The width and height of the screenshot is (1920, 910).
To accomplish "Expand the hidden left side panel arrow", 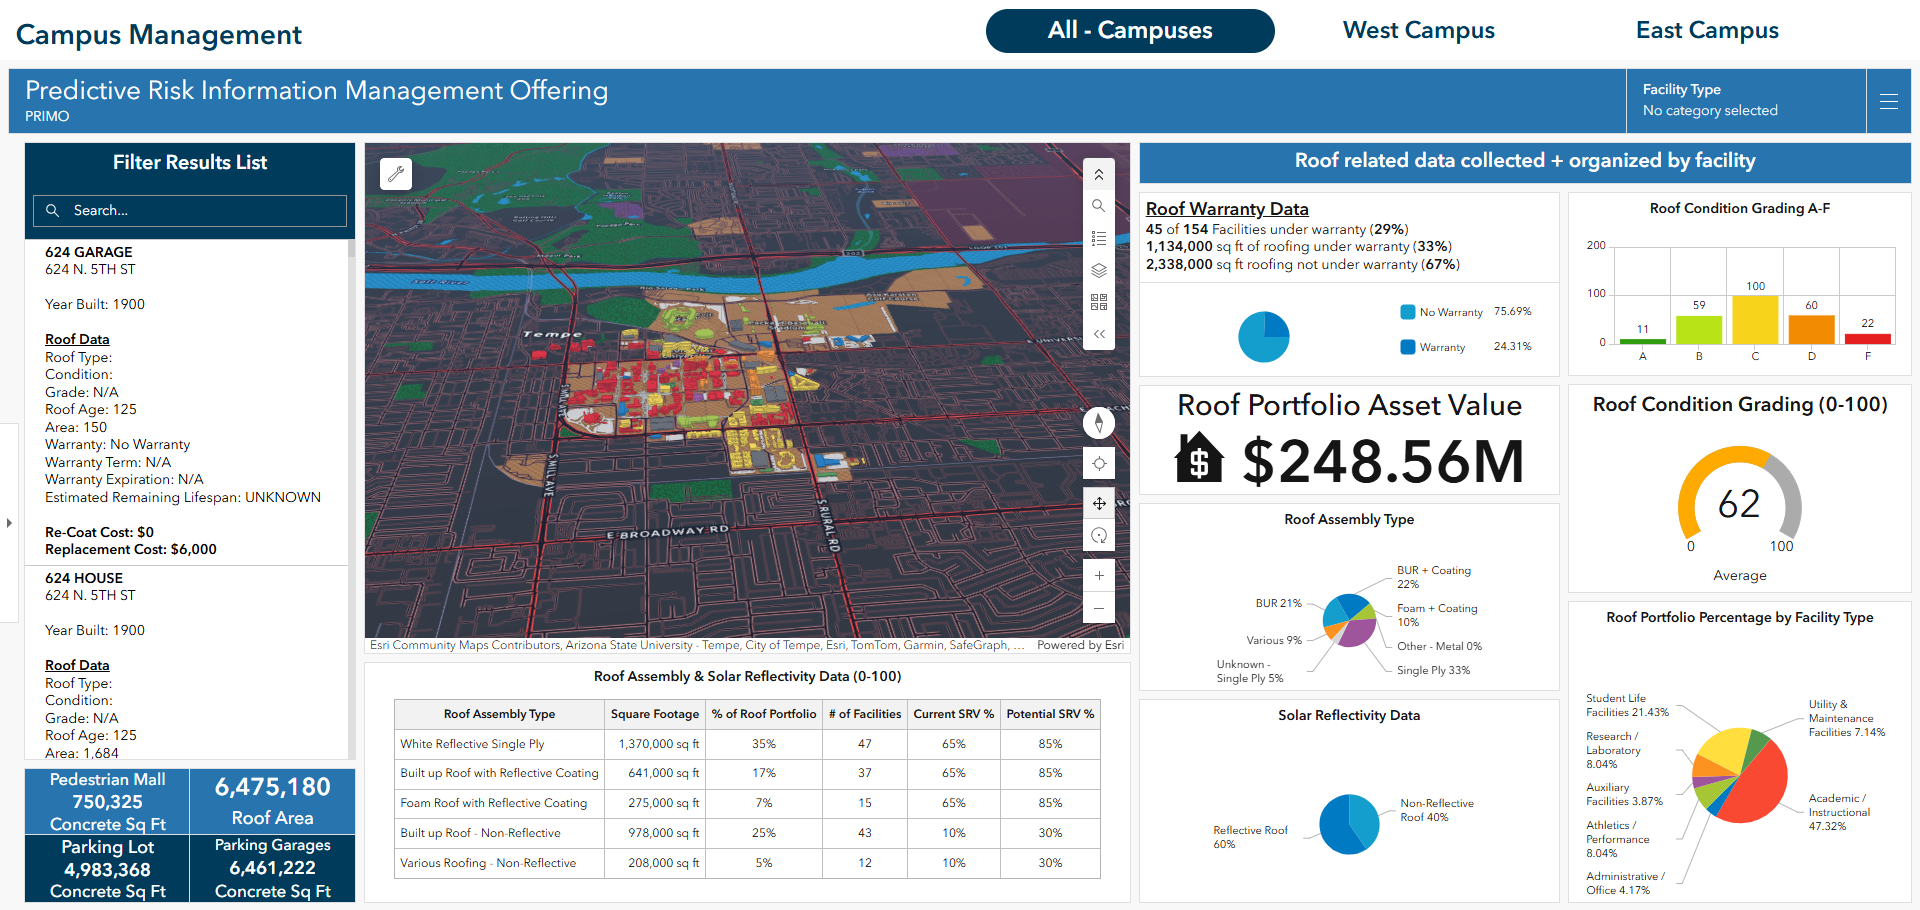I will (x=9, y=522).
